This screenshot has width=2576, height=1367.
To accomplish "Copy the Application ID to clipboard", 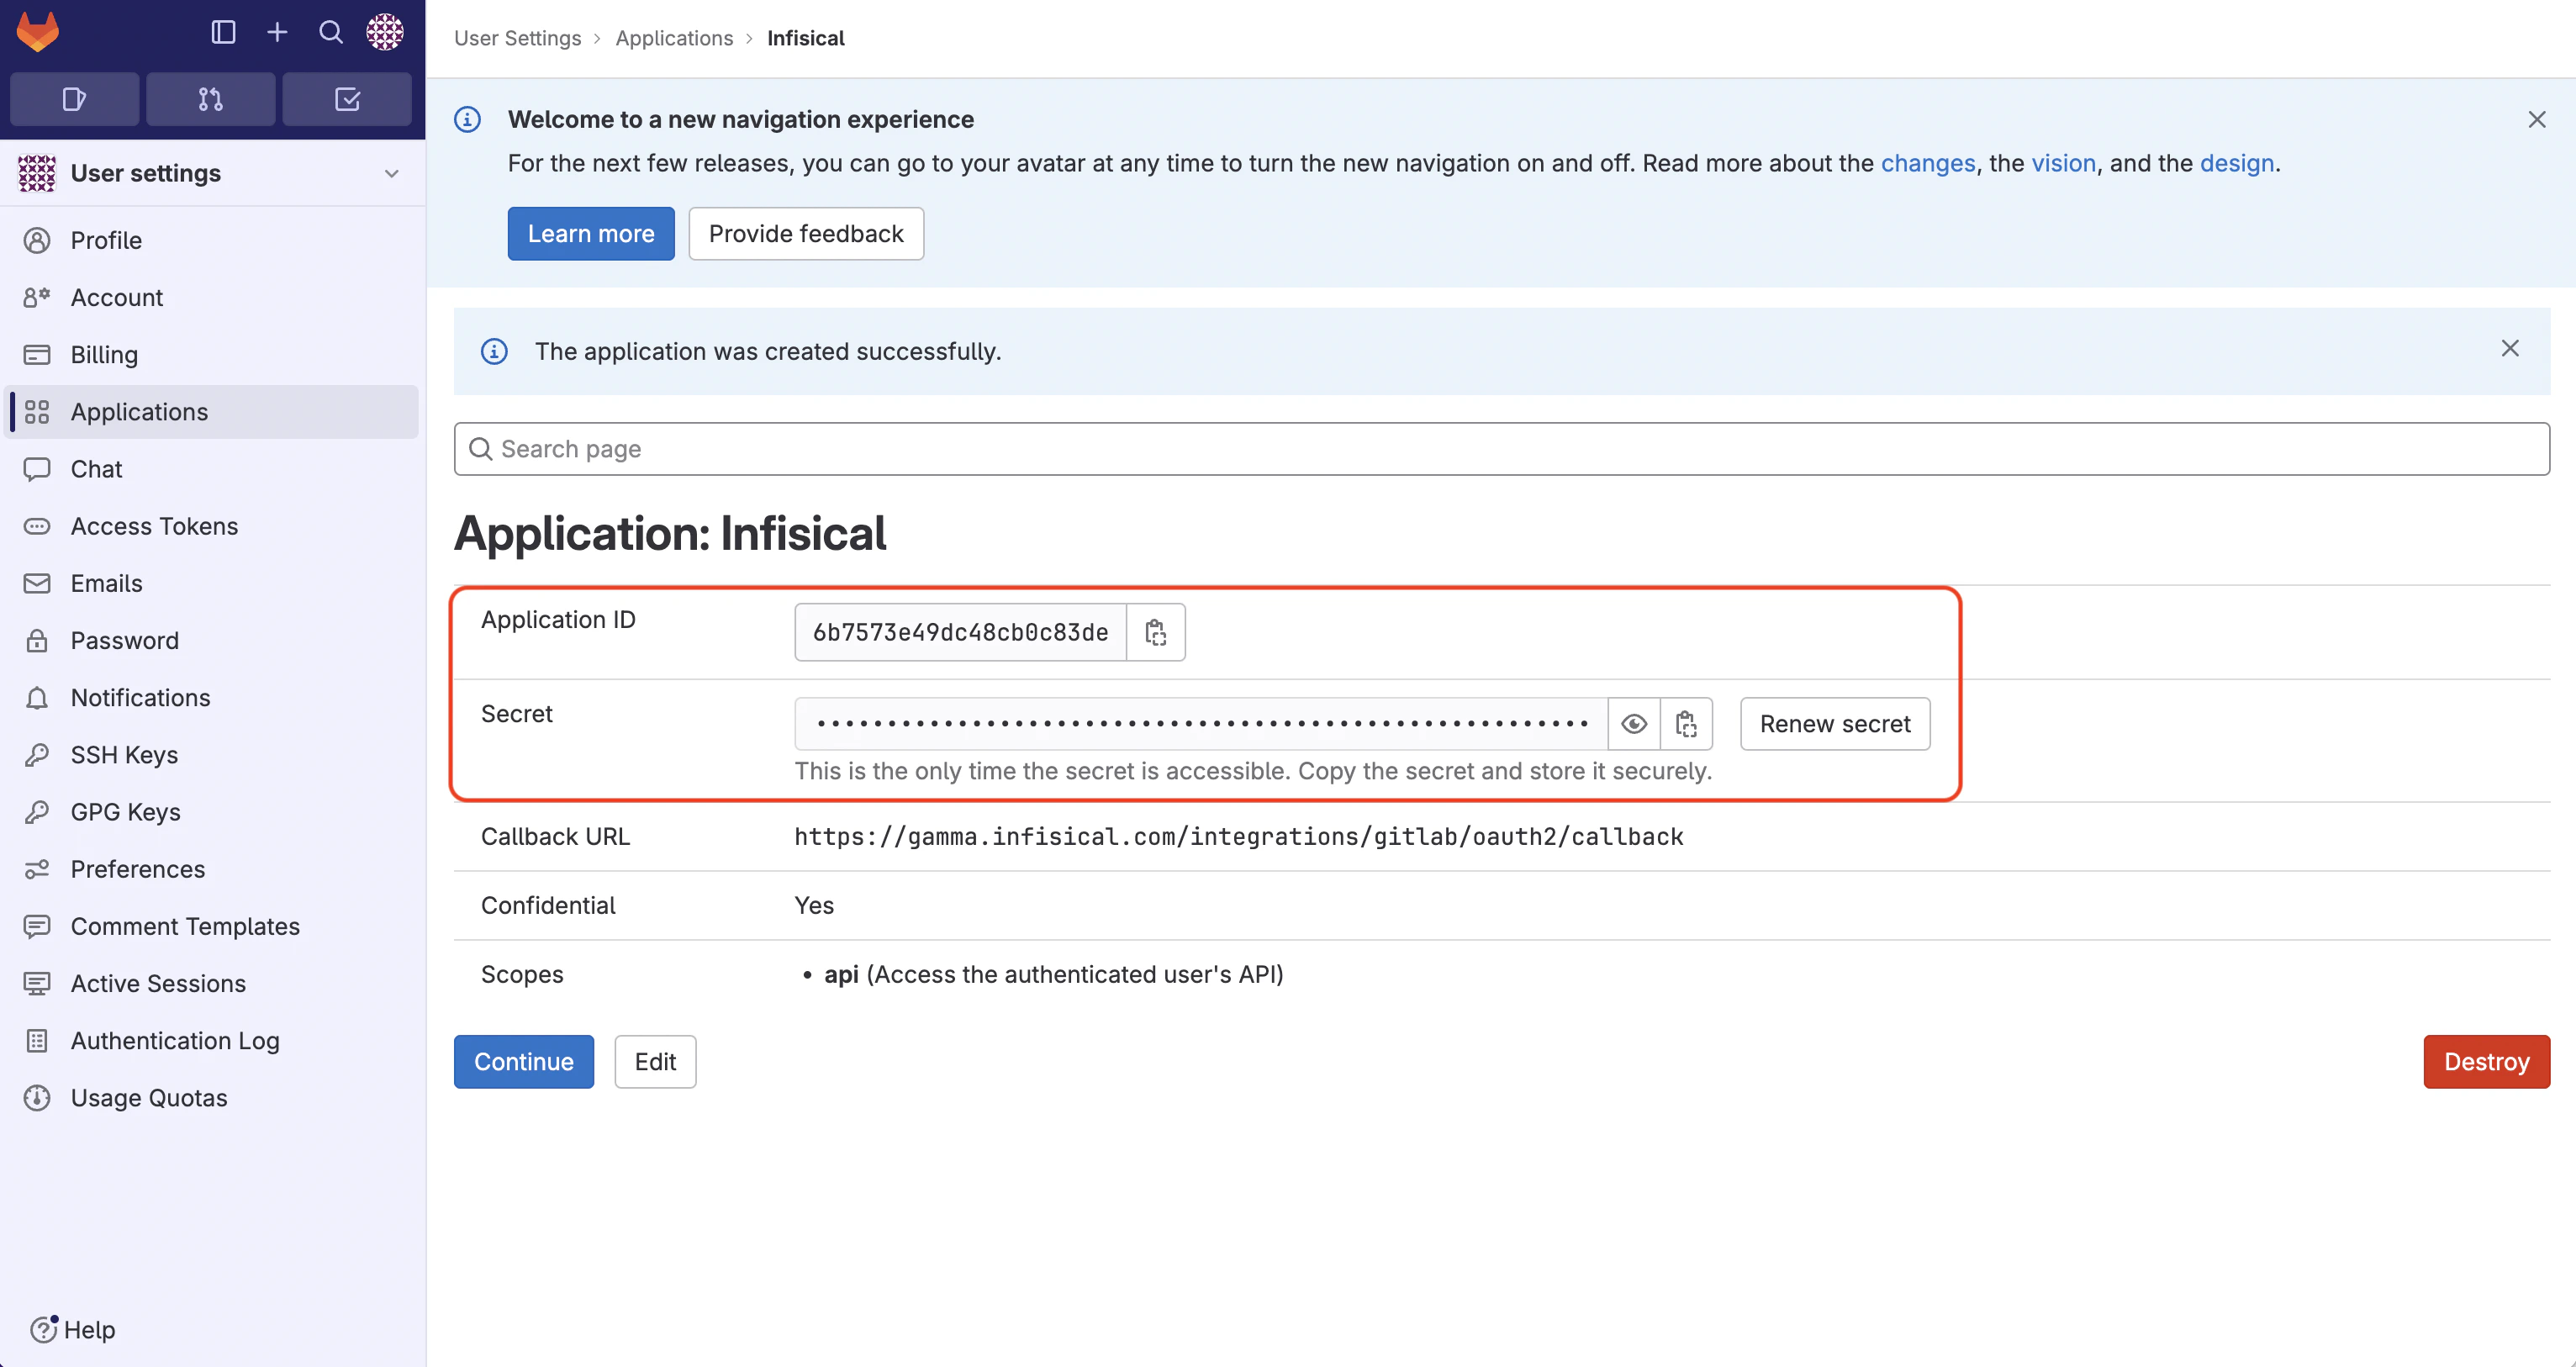I will [x=1156, y=632].
